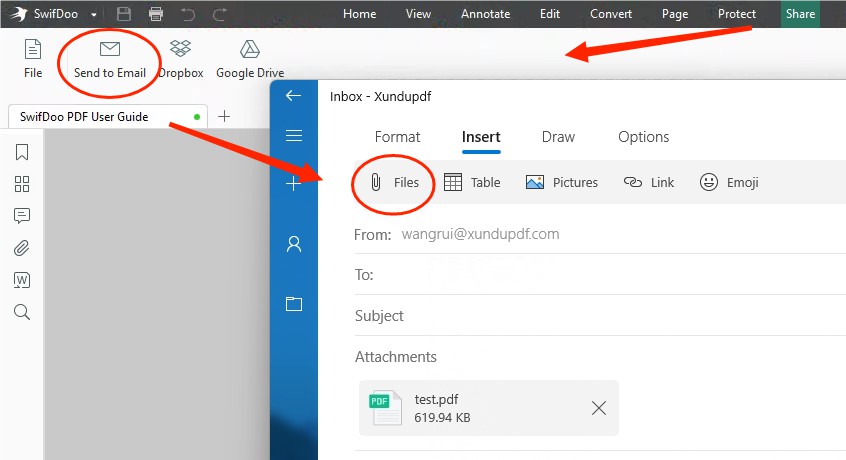
Task: Click the Print icon in title bar
Action: (156, 14)
